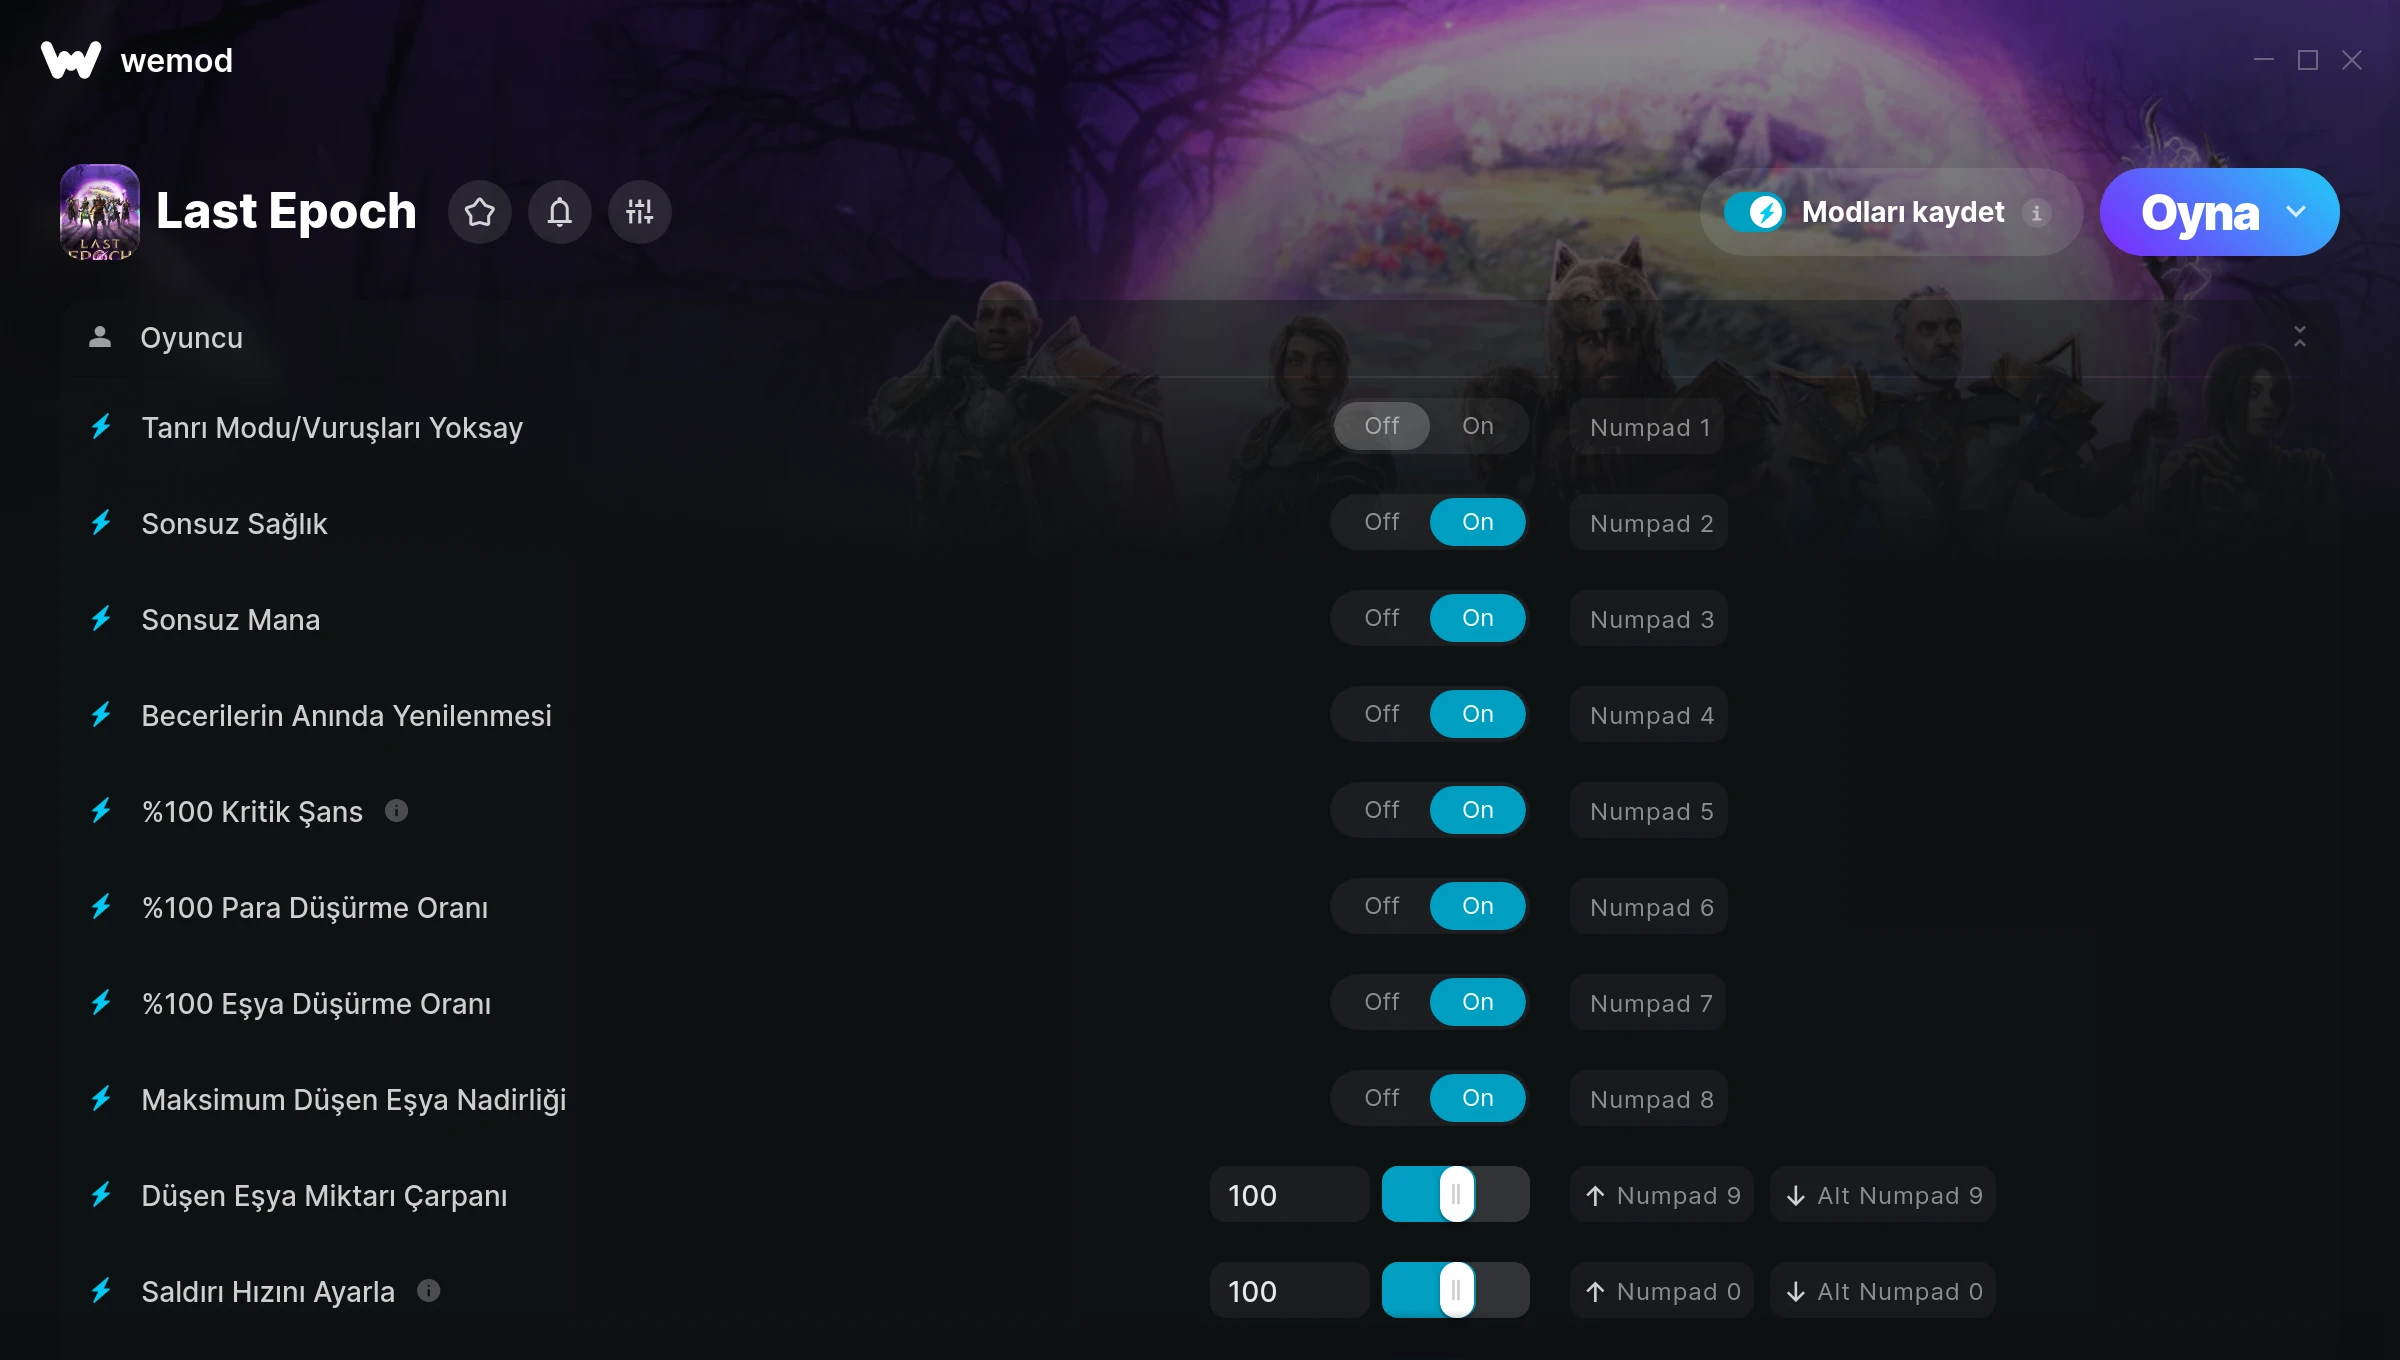Collapse the Oyuncu category section

[2300, 337]
